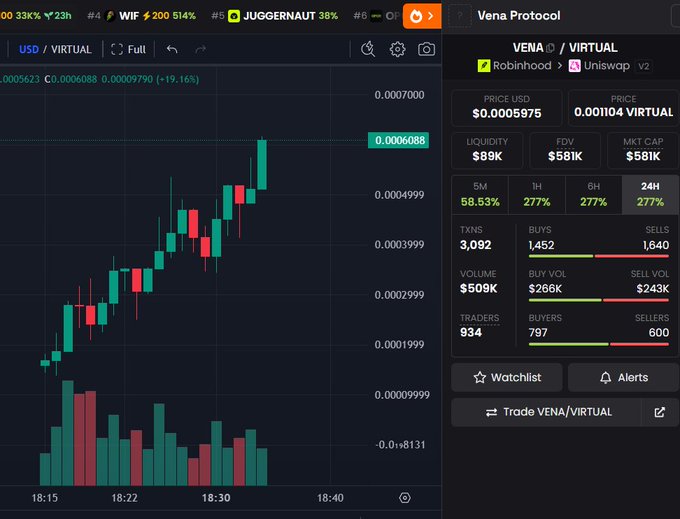This screenshot has width=680, height=519.
Task: Select the 5M timeframe tab
Action: (x=480, y=195)
